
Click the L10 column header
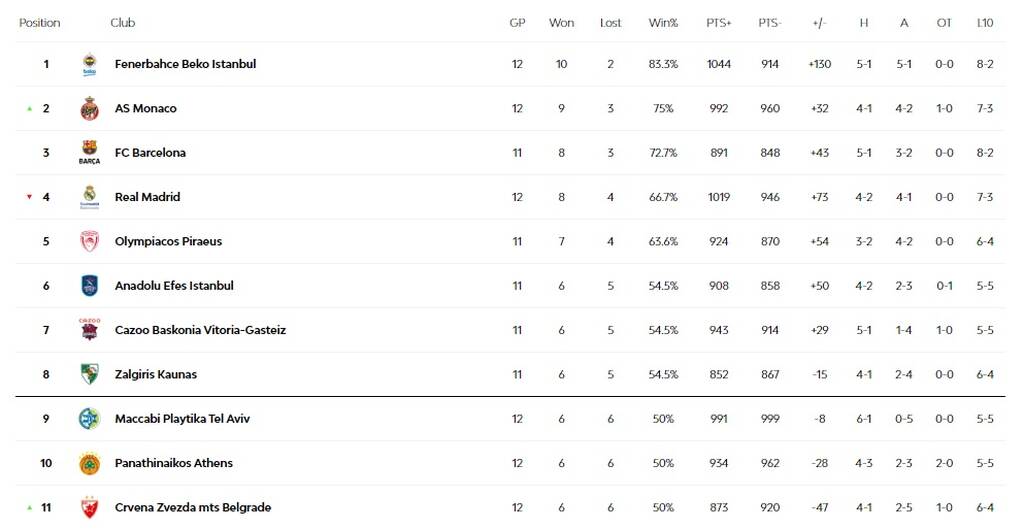pyautogui.click(x=984, y=23)
